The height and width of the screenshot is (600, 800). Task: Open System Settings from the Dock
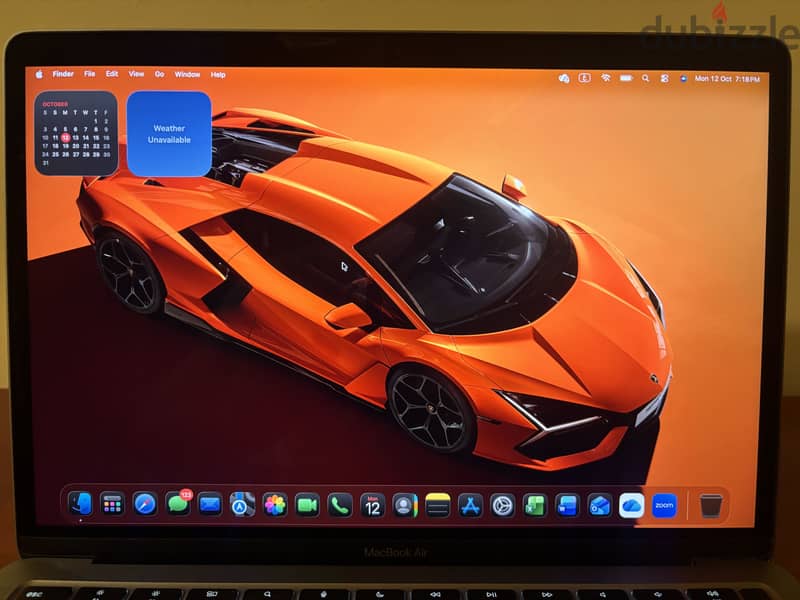pyautogui.click(x=503, y=505)
